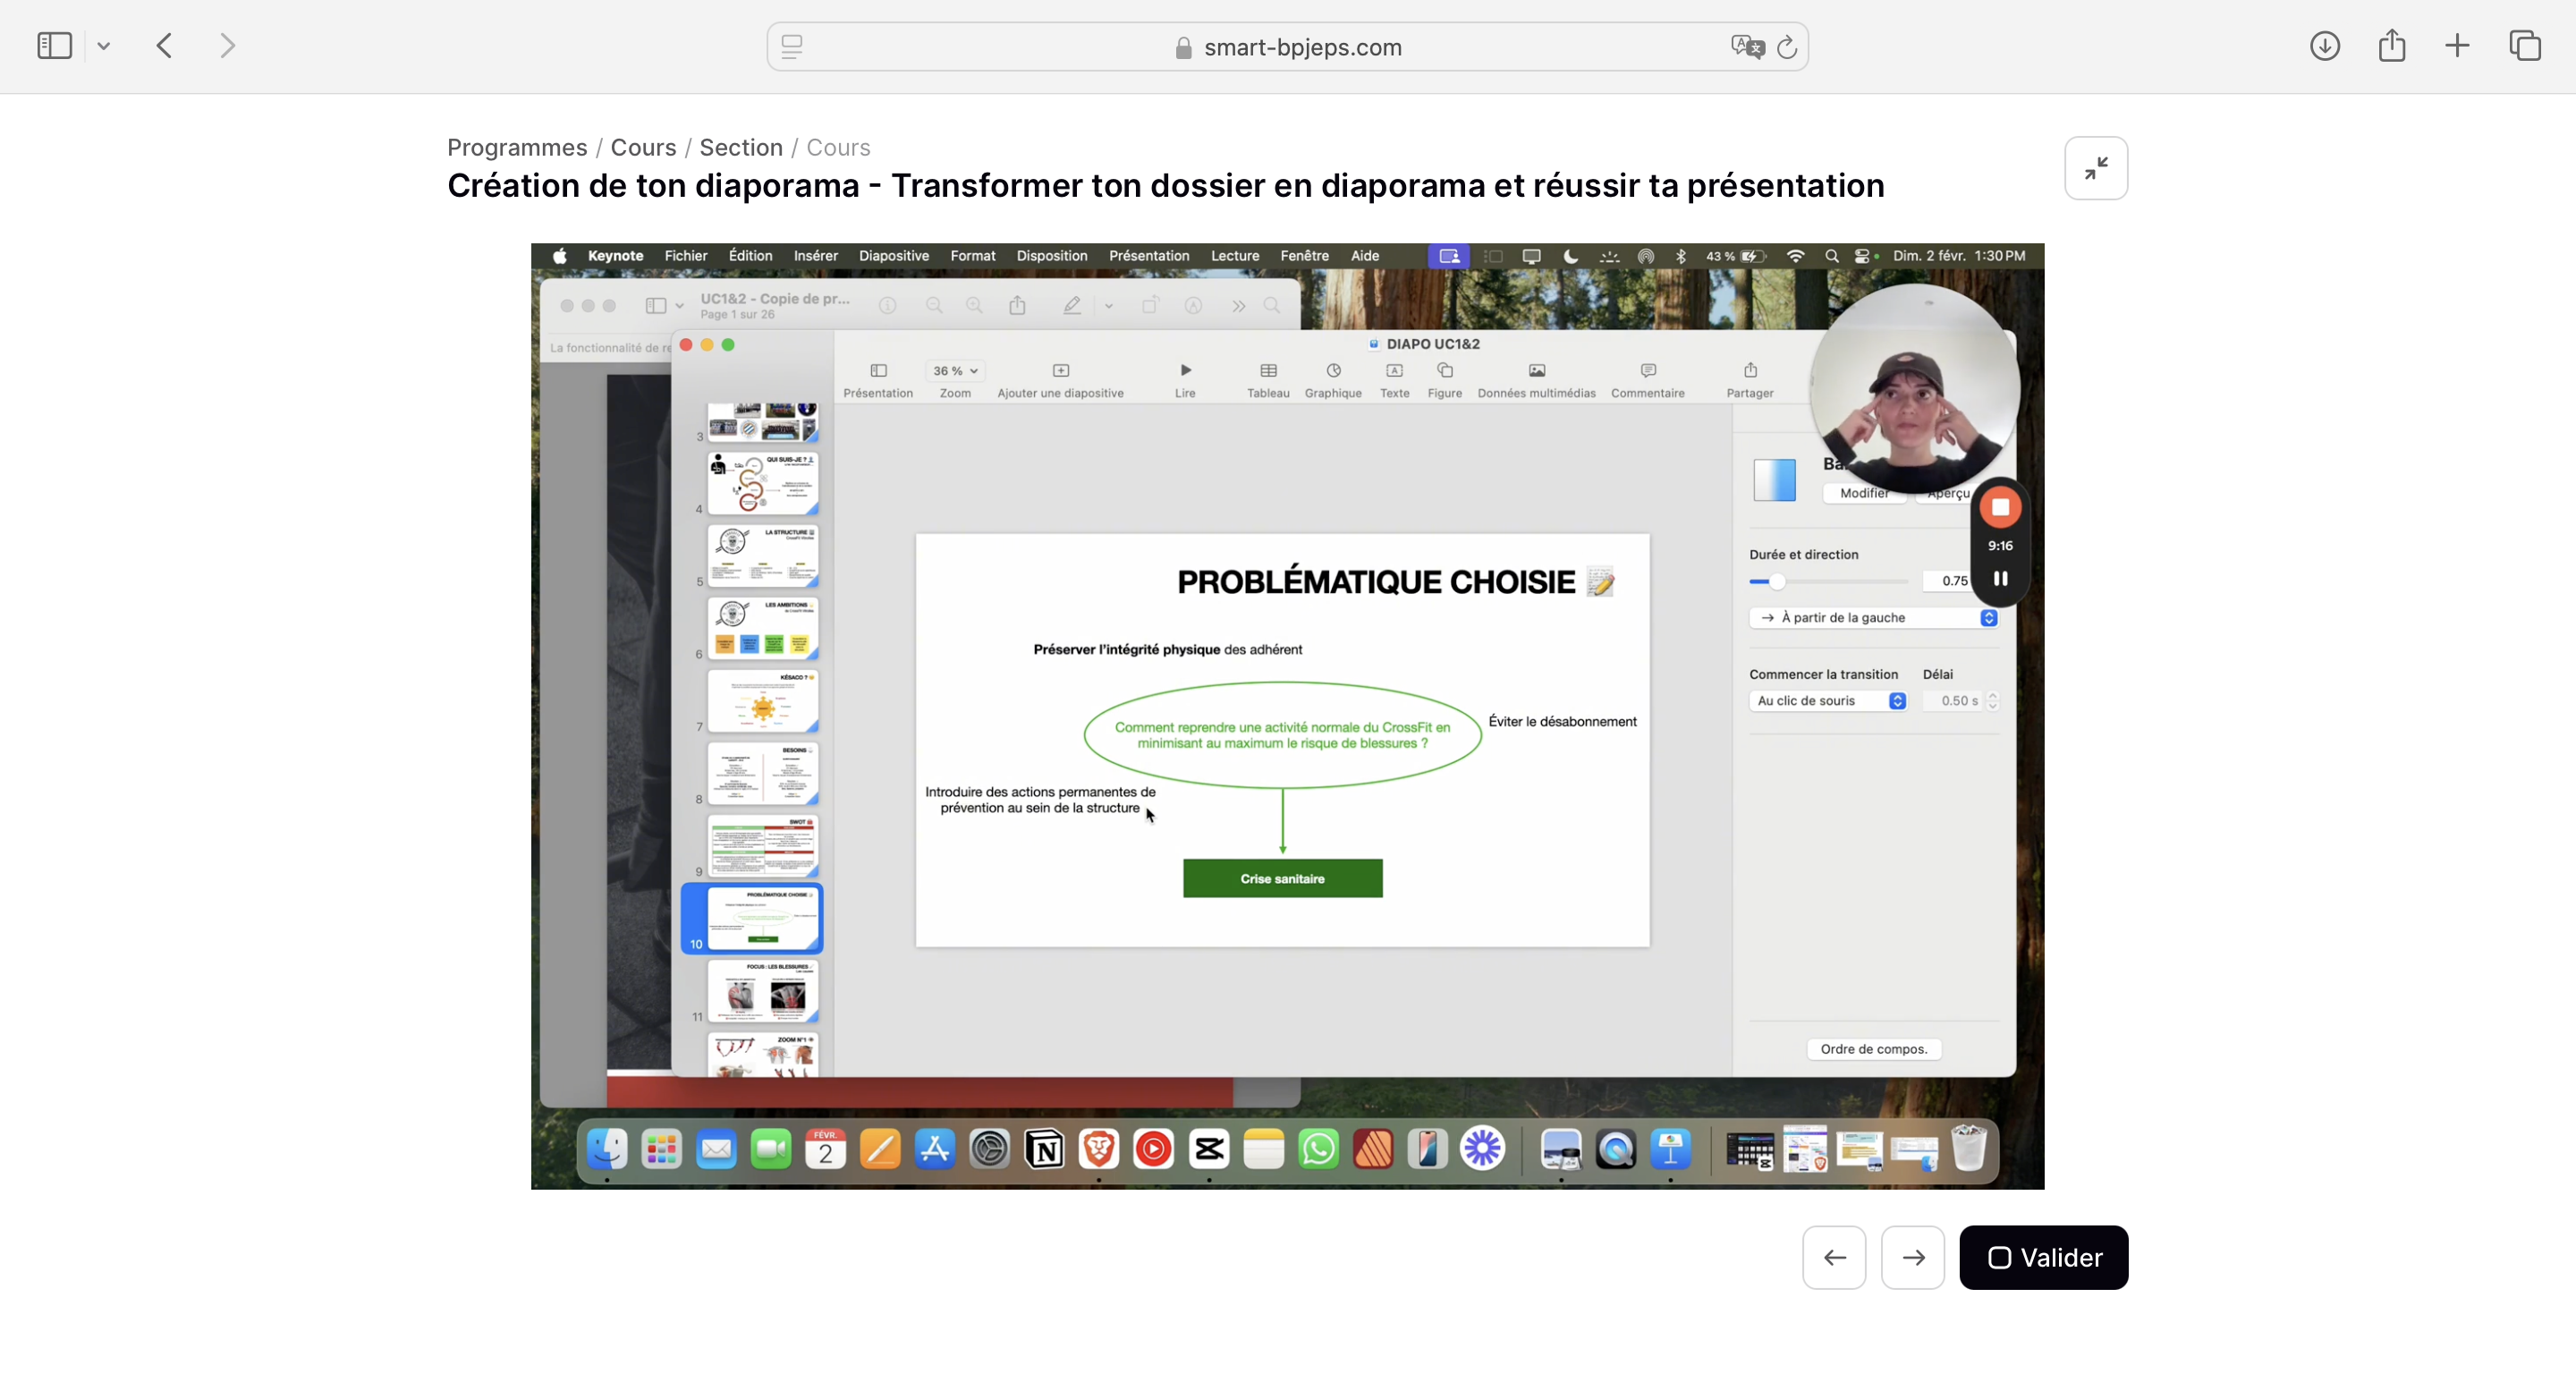Open the Présentation menu bar item
This screenshot has width=2576, height=1382.
click(1148, 256)
